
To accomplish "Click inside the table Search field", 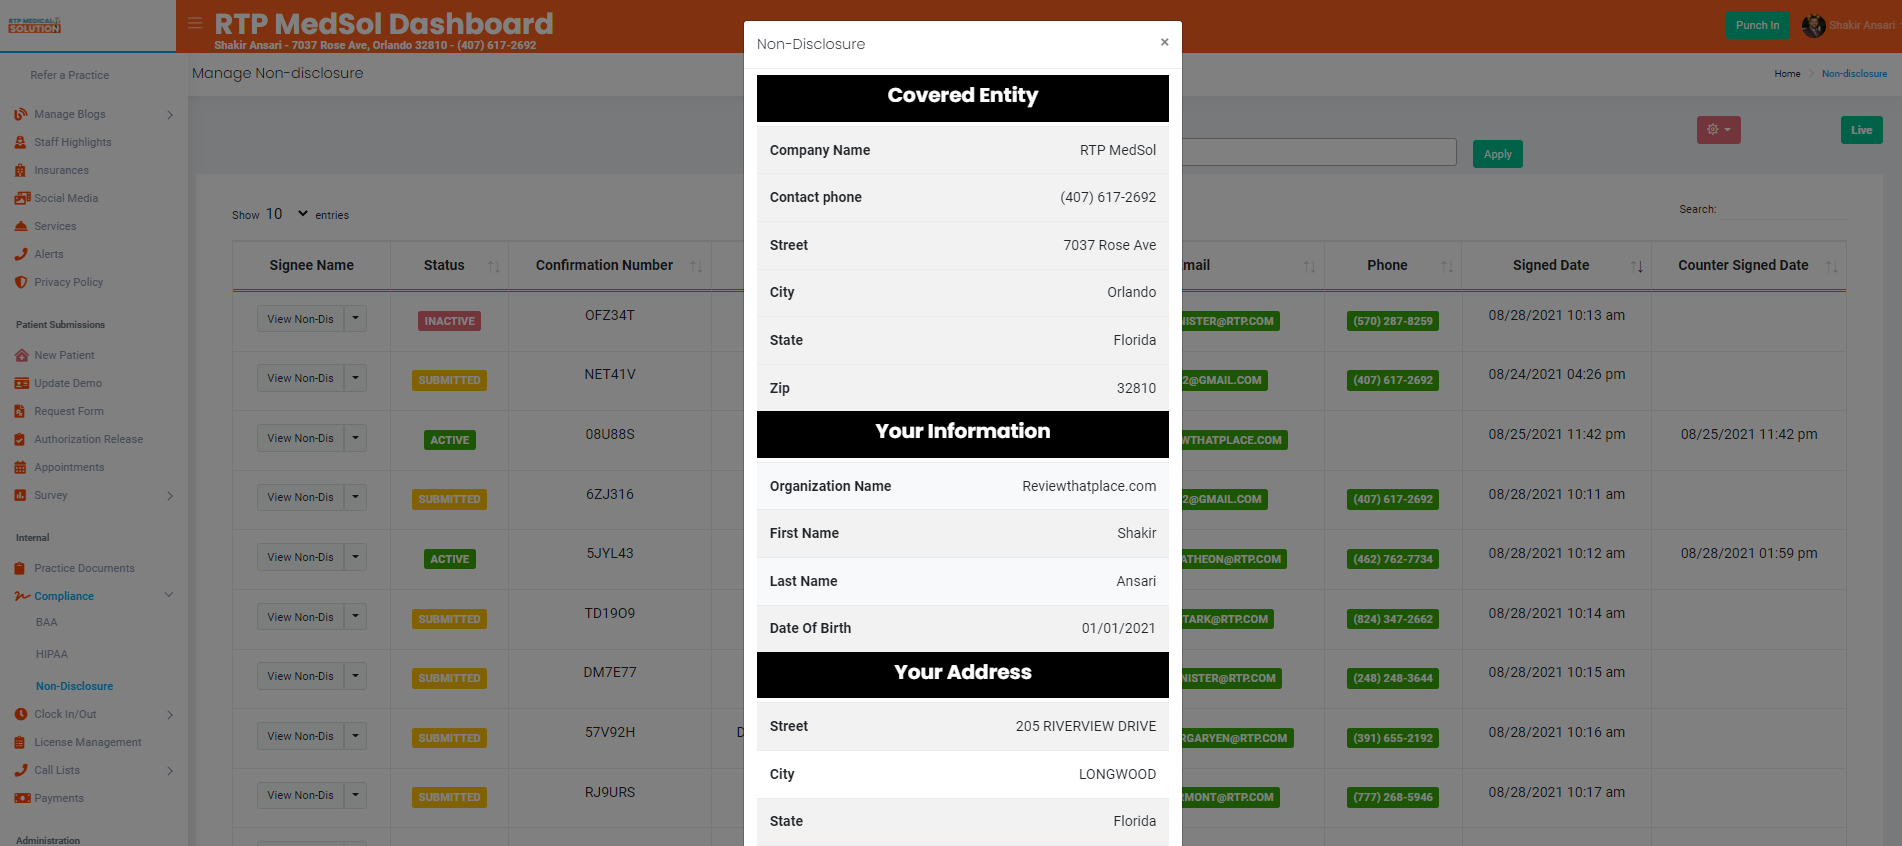I will [1783, 209].
